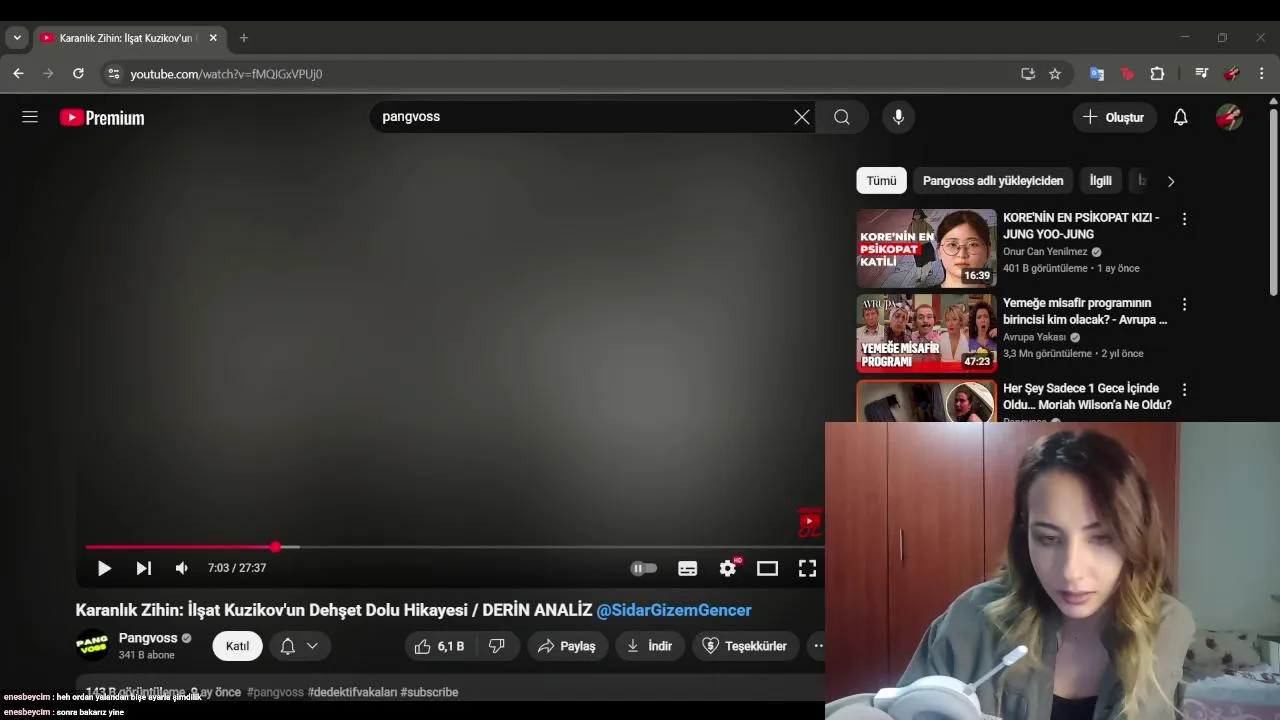Click the youtube.com address bar
The image size is (1280, 720).
[x=560, y=74]
